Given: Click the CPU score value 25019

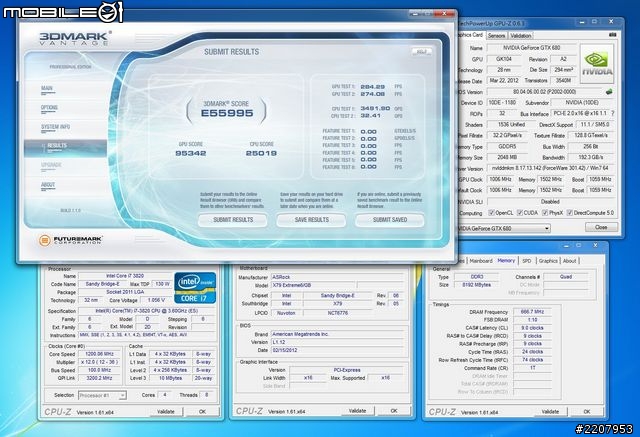Looking at the screenshot, I should (261, 153).
